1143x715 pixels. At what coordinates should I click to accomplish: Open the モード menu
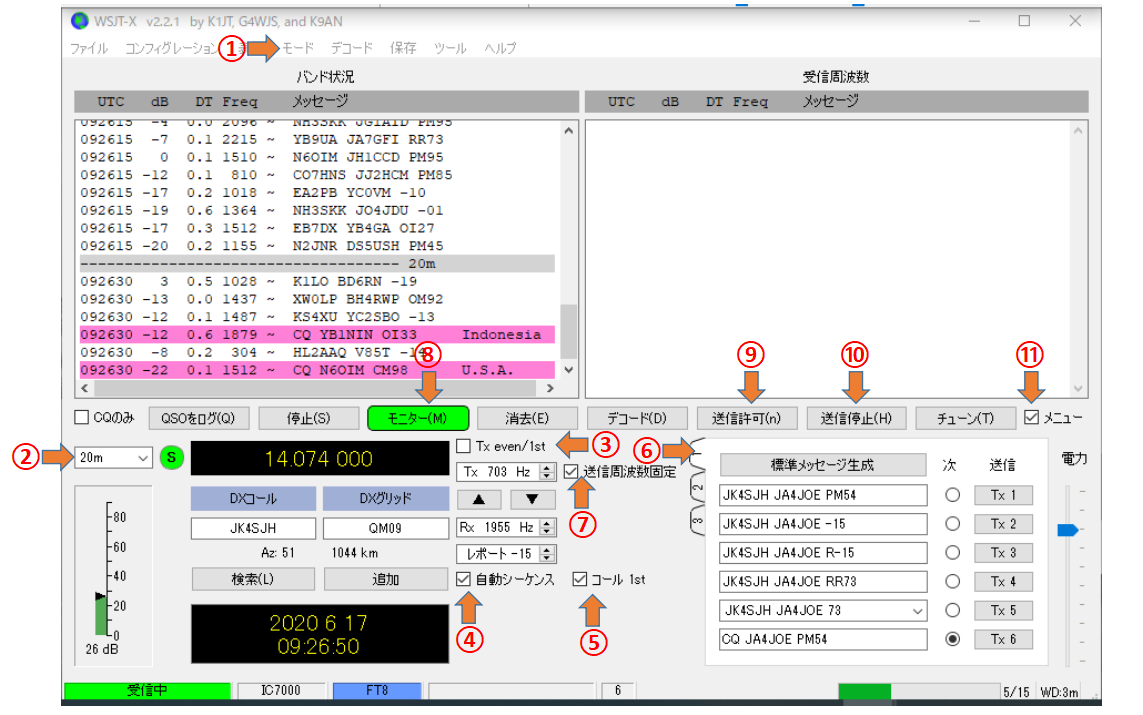(x=298, y=48)
